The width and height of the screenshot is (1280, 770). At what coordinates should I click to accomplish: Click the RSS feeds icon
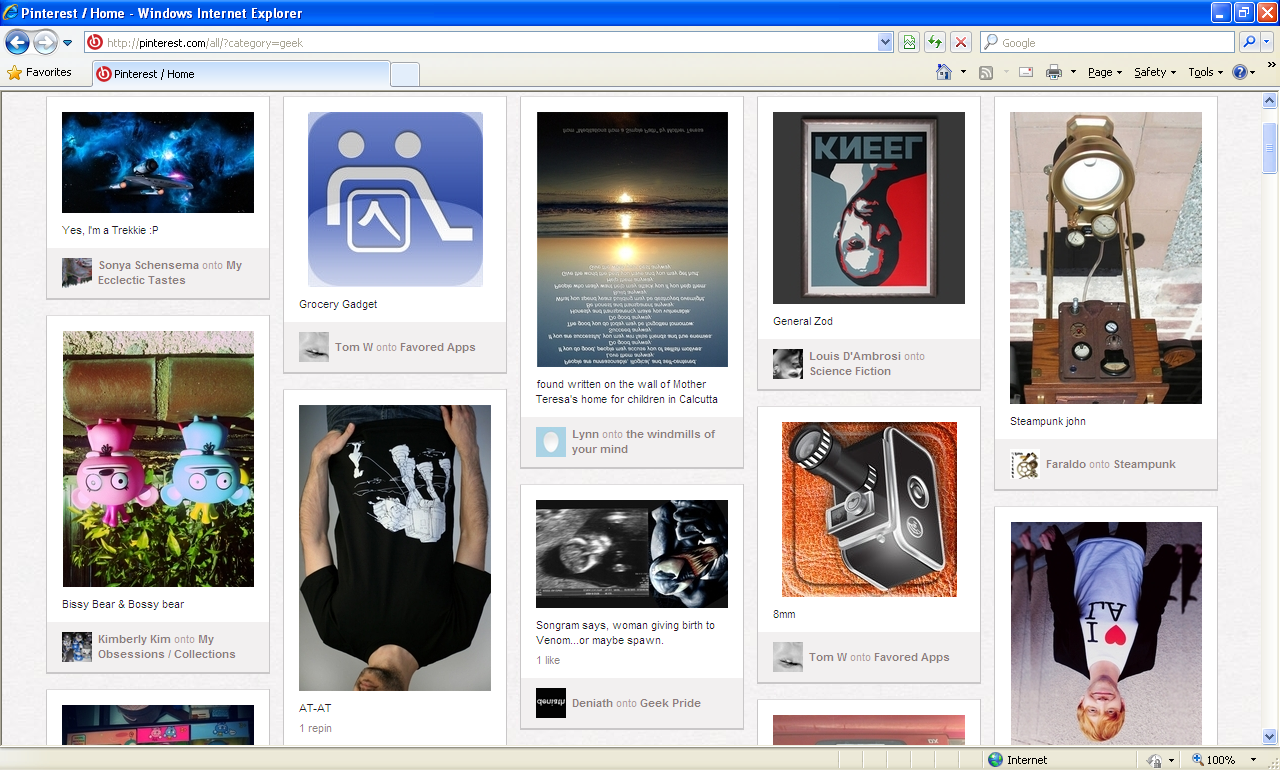tap(986, 72)
